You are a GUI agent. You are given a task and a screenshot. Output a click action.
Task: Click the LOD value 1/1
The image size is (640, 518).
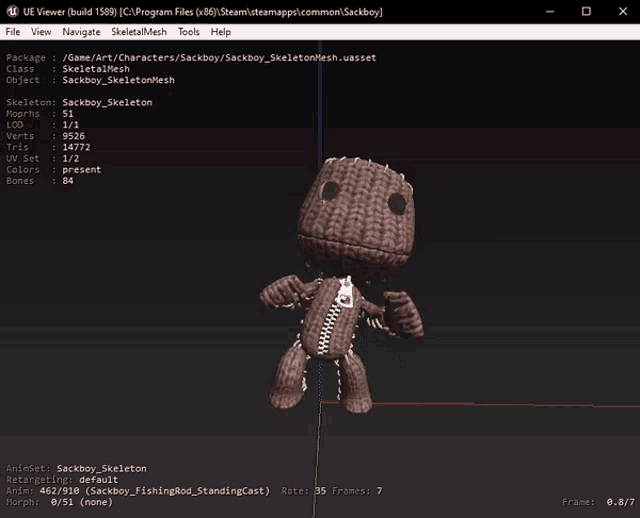(71, 125)
